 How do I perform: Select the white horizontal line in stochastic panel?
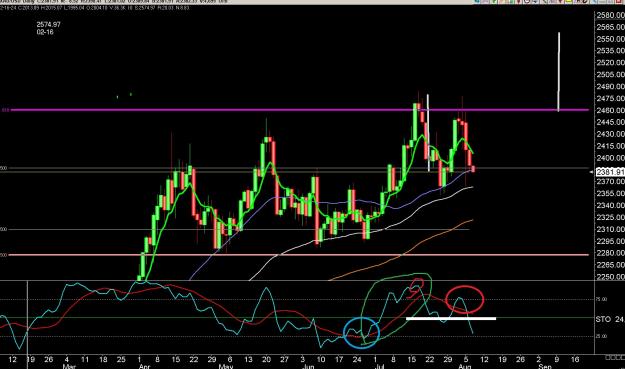tap(451, 318)
